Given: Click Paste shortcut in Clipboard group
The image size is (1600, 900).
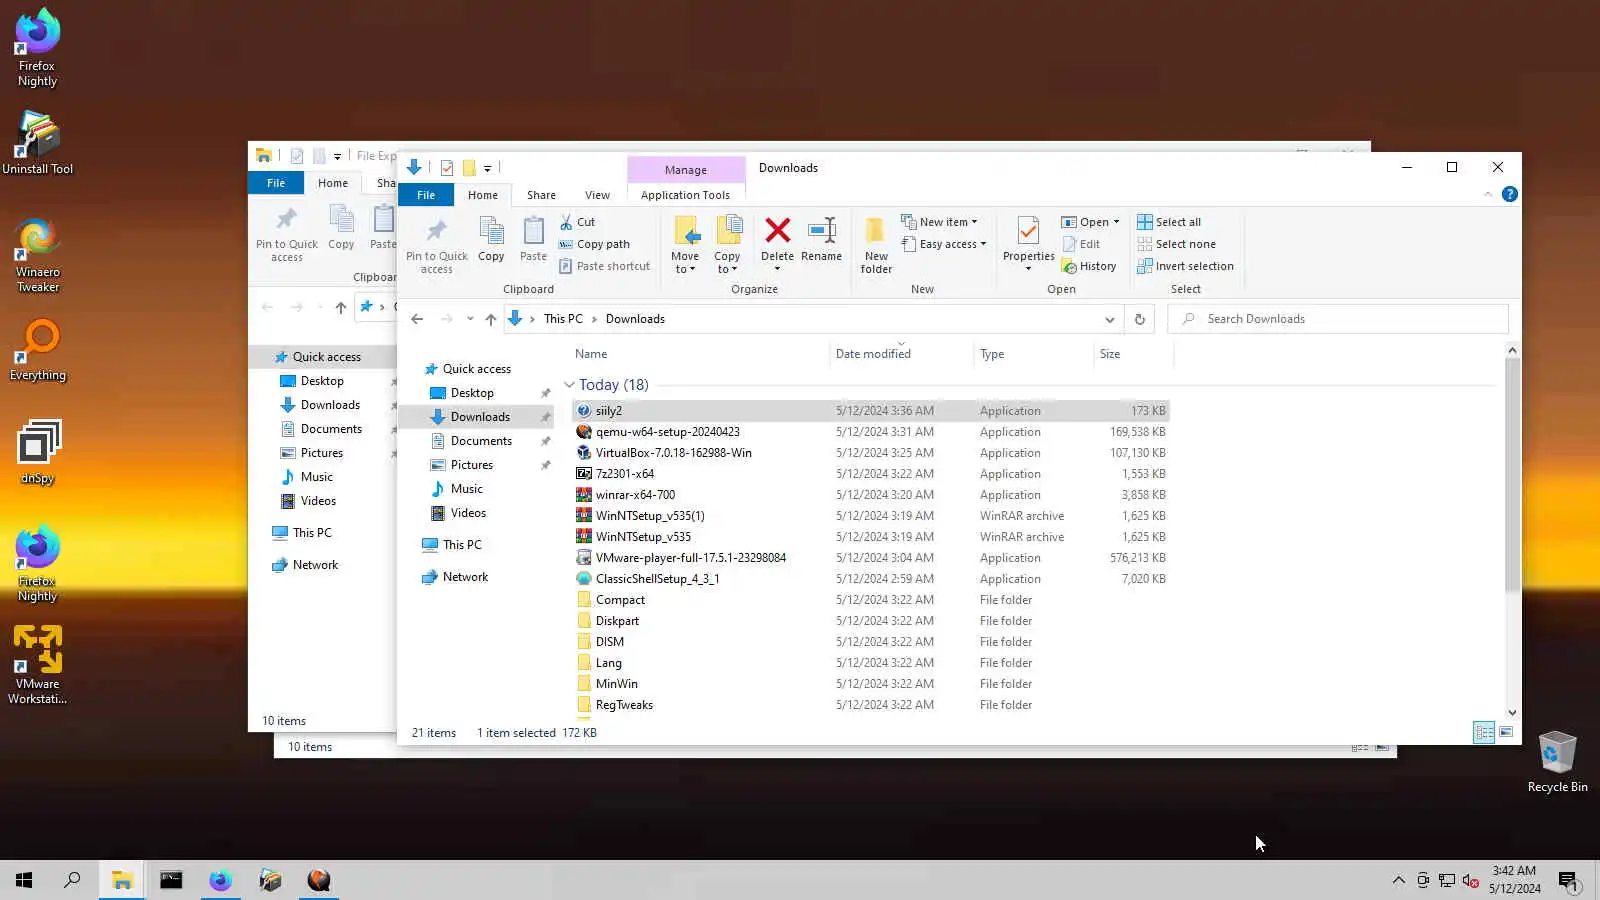Looking at the screenshot, I should click(605, 266).
